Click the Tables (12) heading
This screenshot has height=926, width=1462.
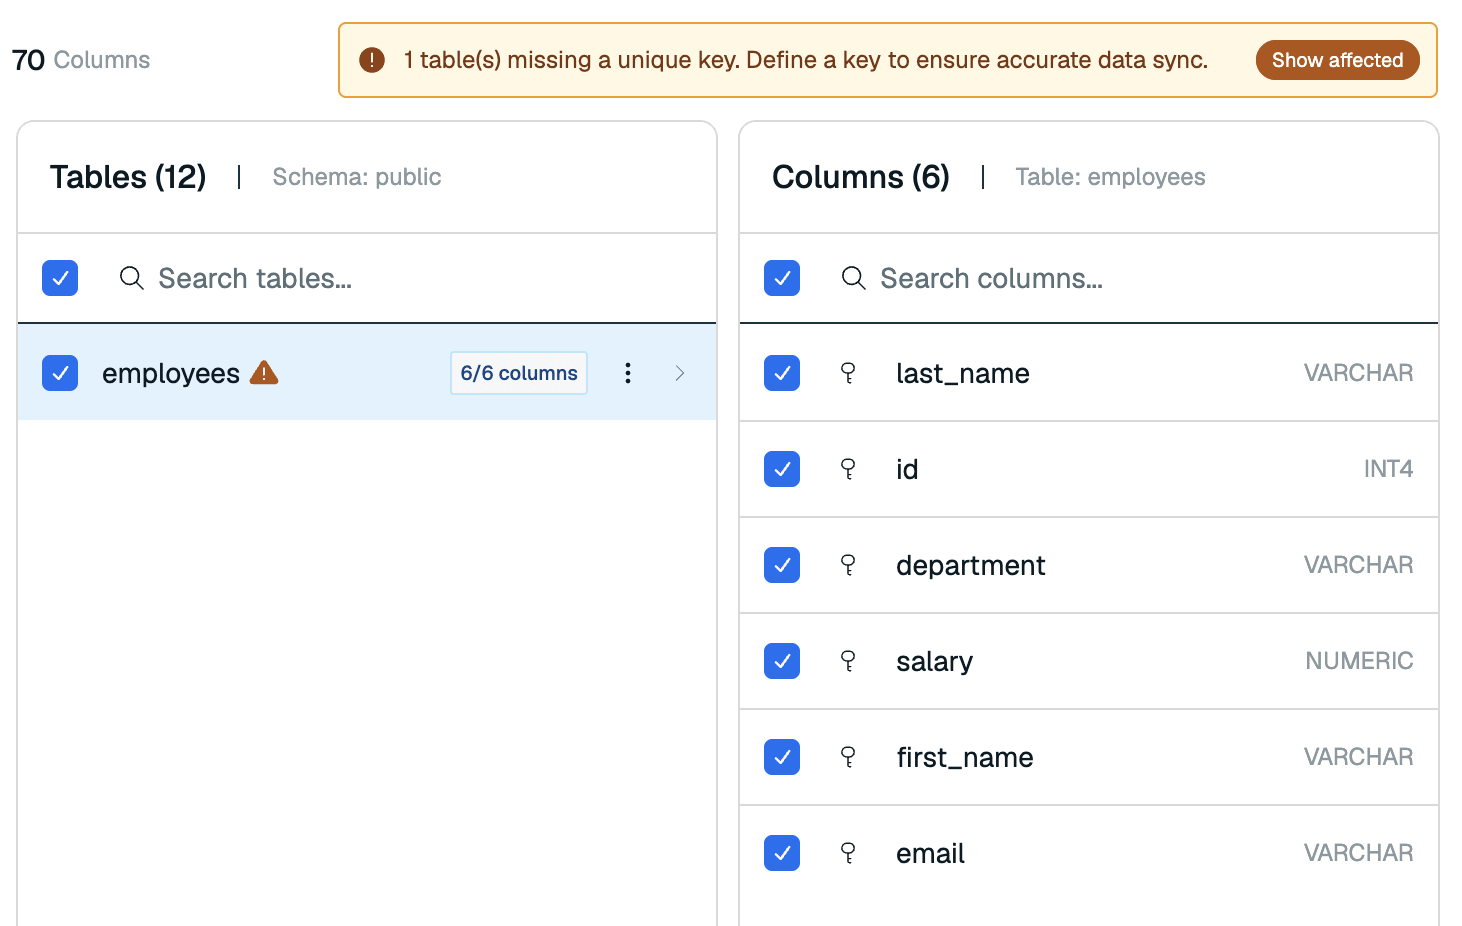(x=128, y=177)
